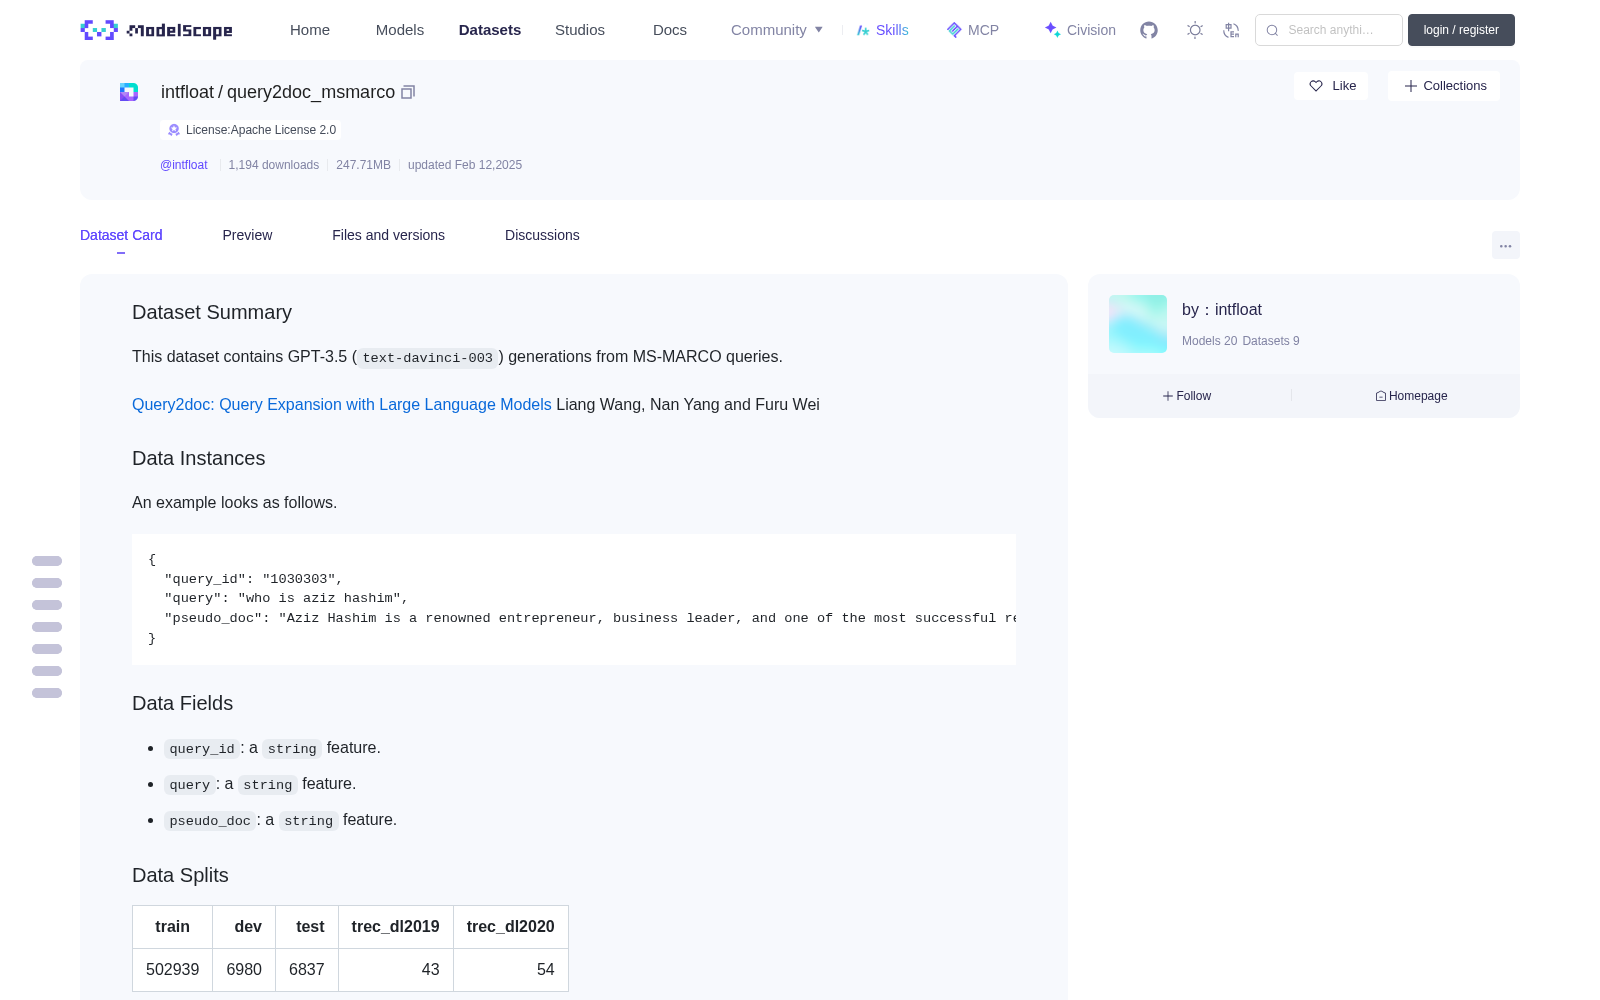Click the plus icon beside Follow
Image resolution: width=1600 pixels, height=1000 pixels.
click(1168, 396)
